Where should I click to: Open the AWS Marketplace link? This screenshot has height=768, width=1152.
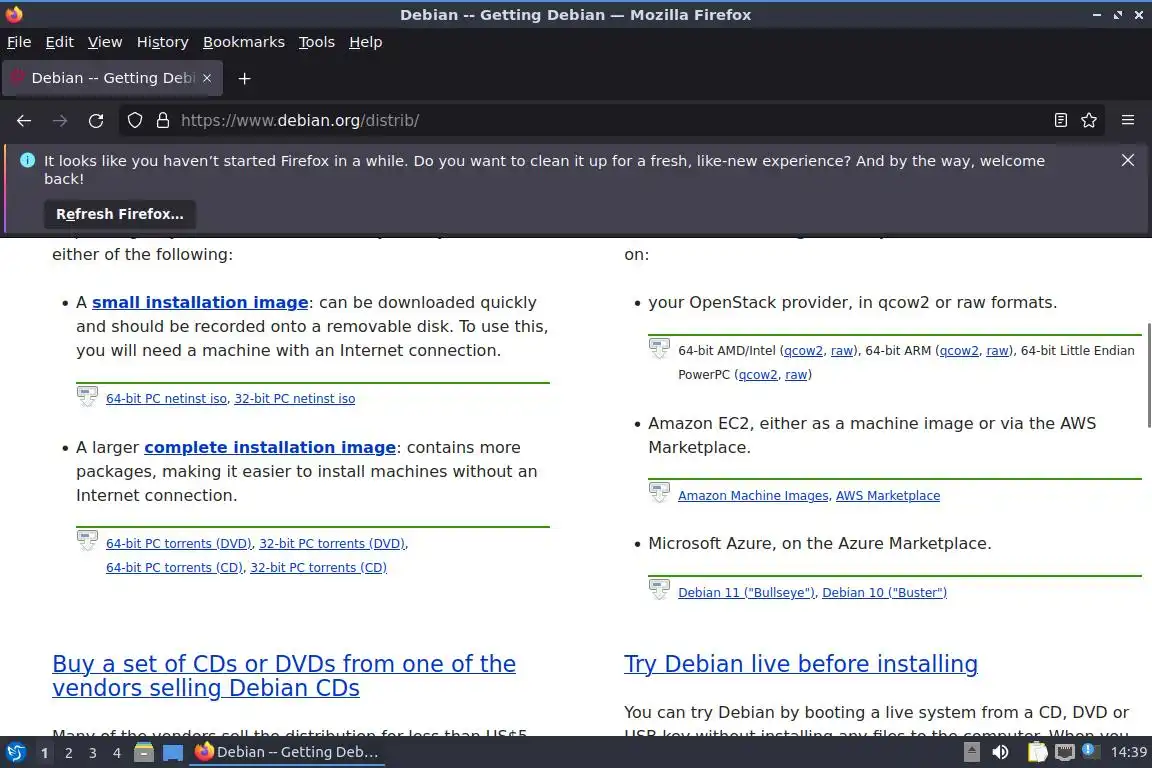click(888, 495)
